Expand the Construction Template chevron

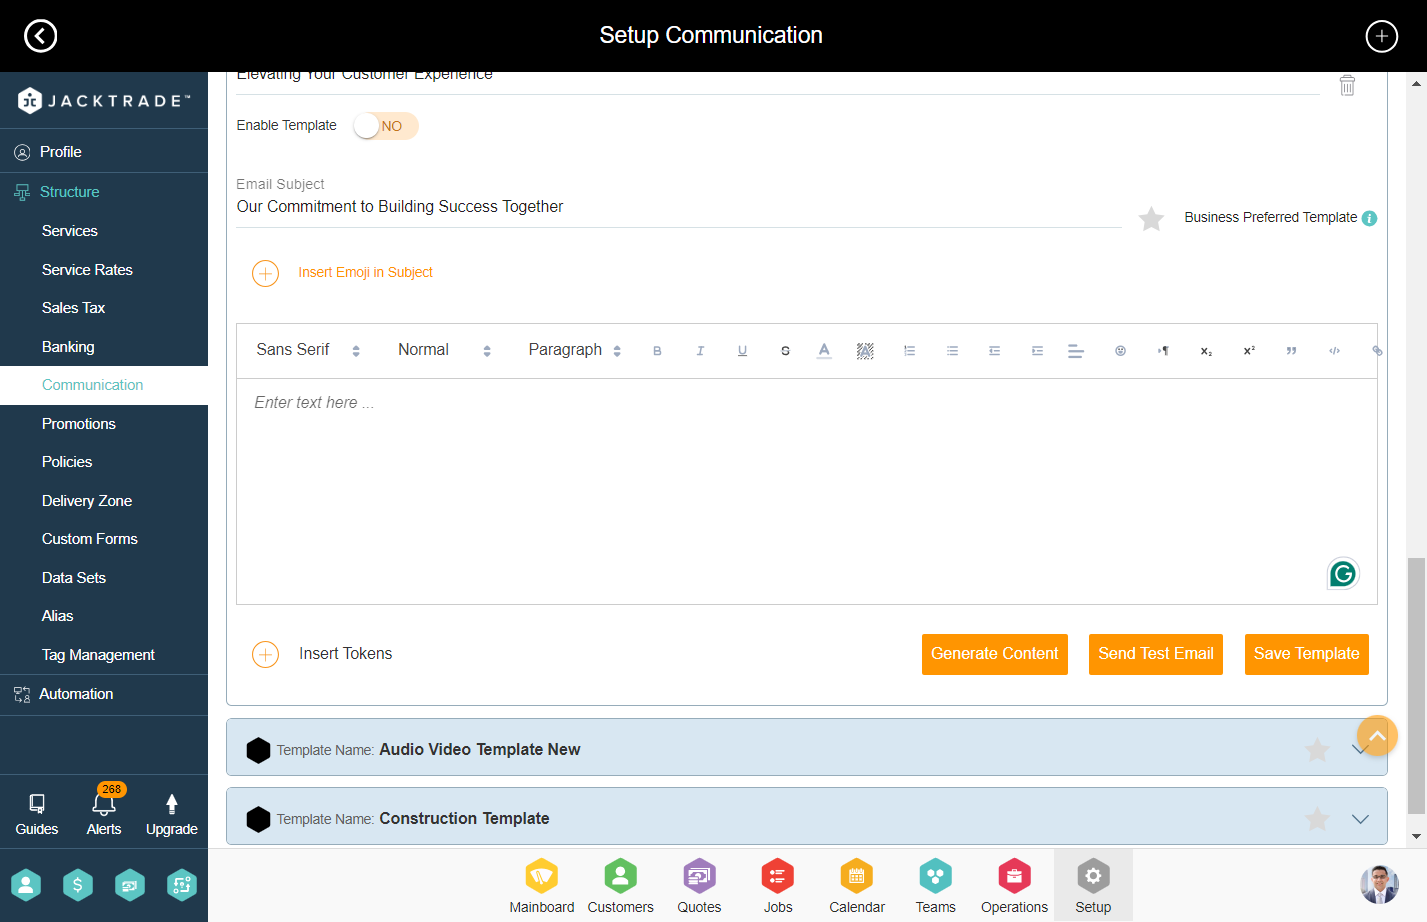pos(1360,819)
